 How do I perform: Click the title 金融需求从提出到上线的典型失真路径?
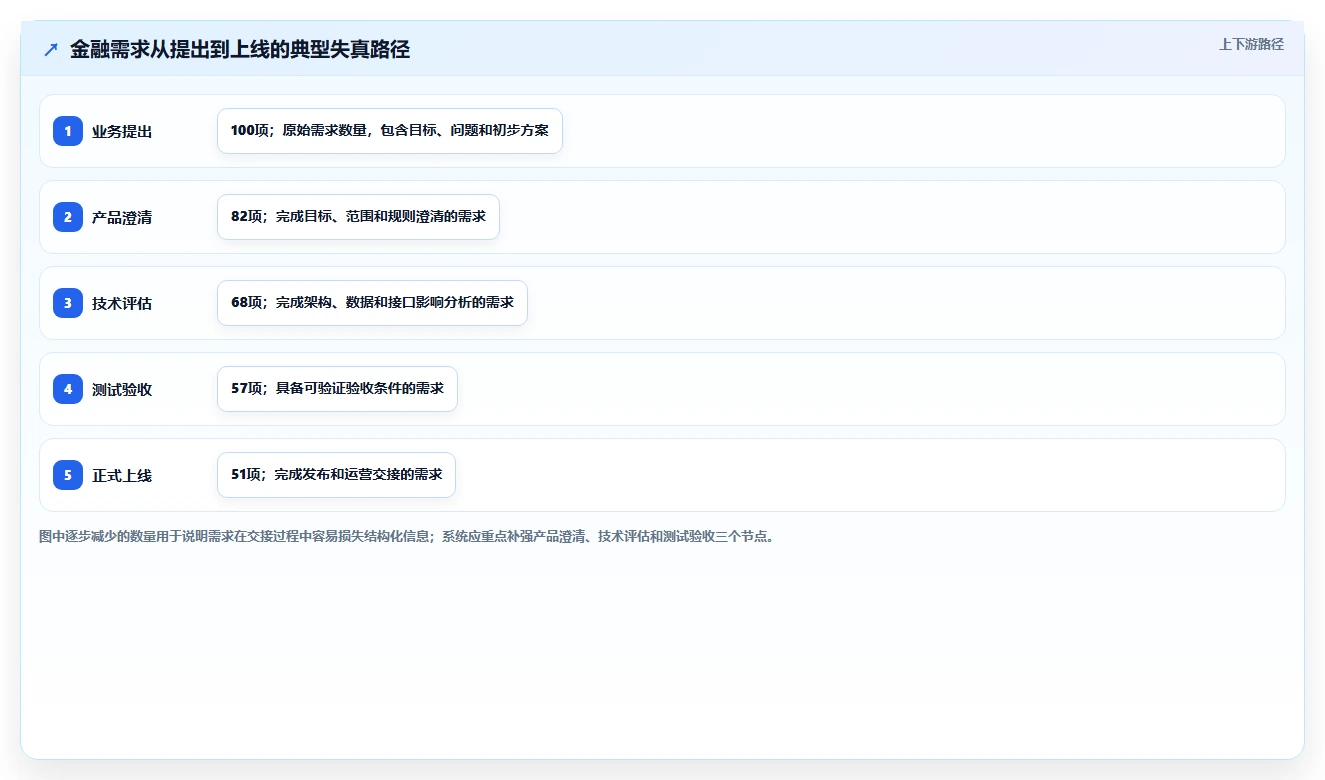coord(240,50)
